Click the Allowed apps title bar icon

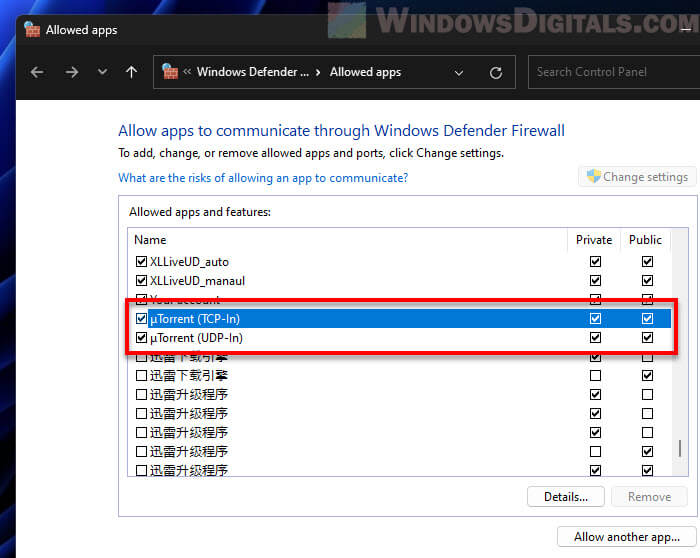(32, 29)
